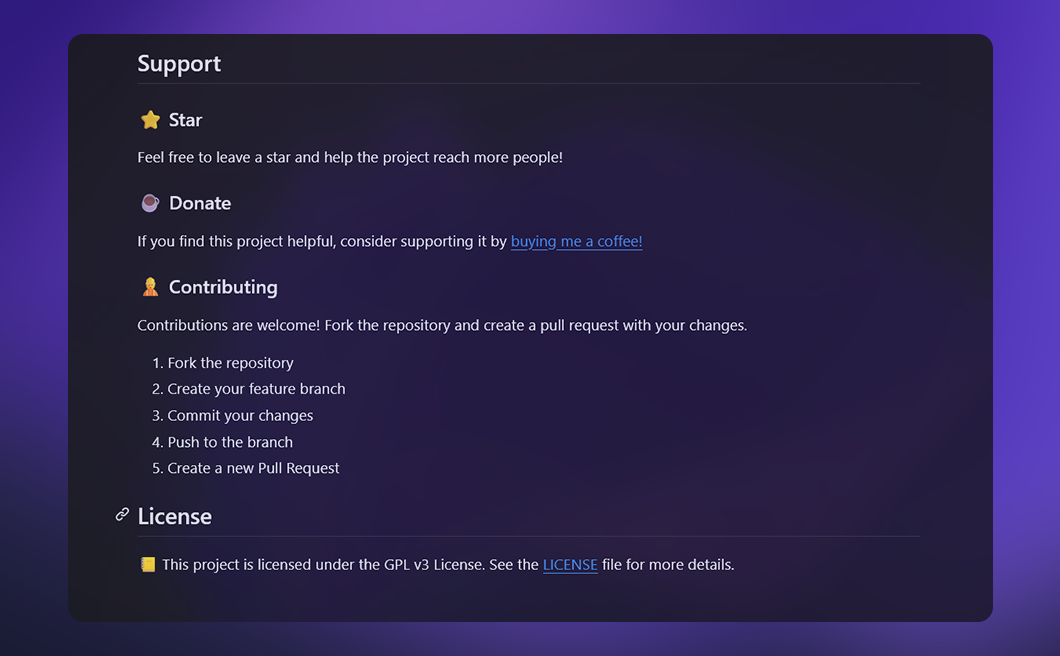
Task: Click the 'Contributions are welcome!' paragraph
Action: pyautogui.click(x=442, y=325)
